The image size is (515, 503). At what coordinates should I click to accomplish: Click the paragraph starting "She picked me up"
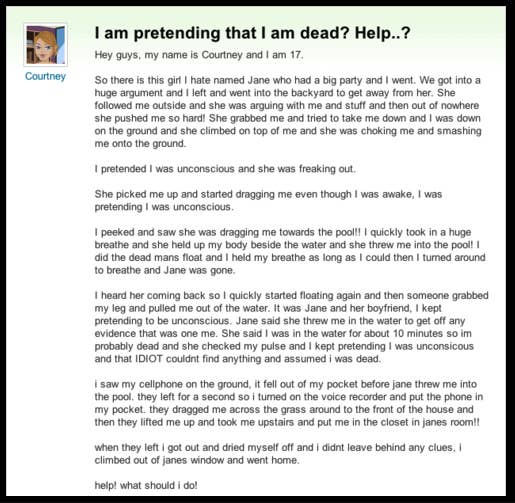coord(268,200)
